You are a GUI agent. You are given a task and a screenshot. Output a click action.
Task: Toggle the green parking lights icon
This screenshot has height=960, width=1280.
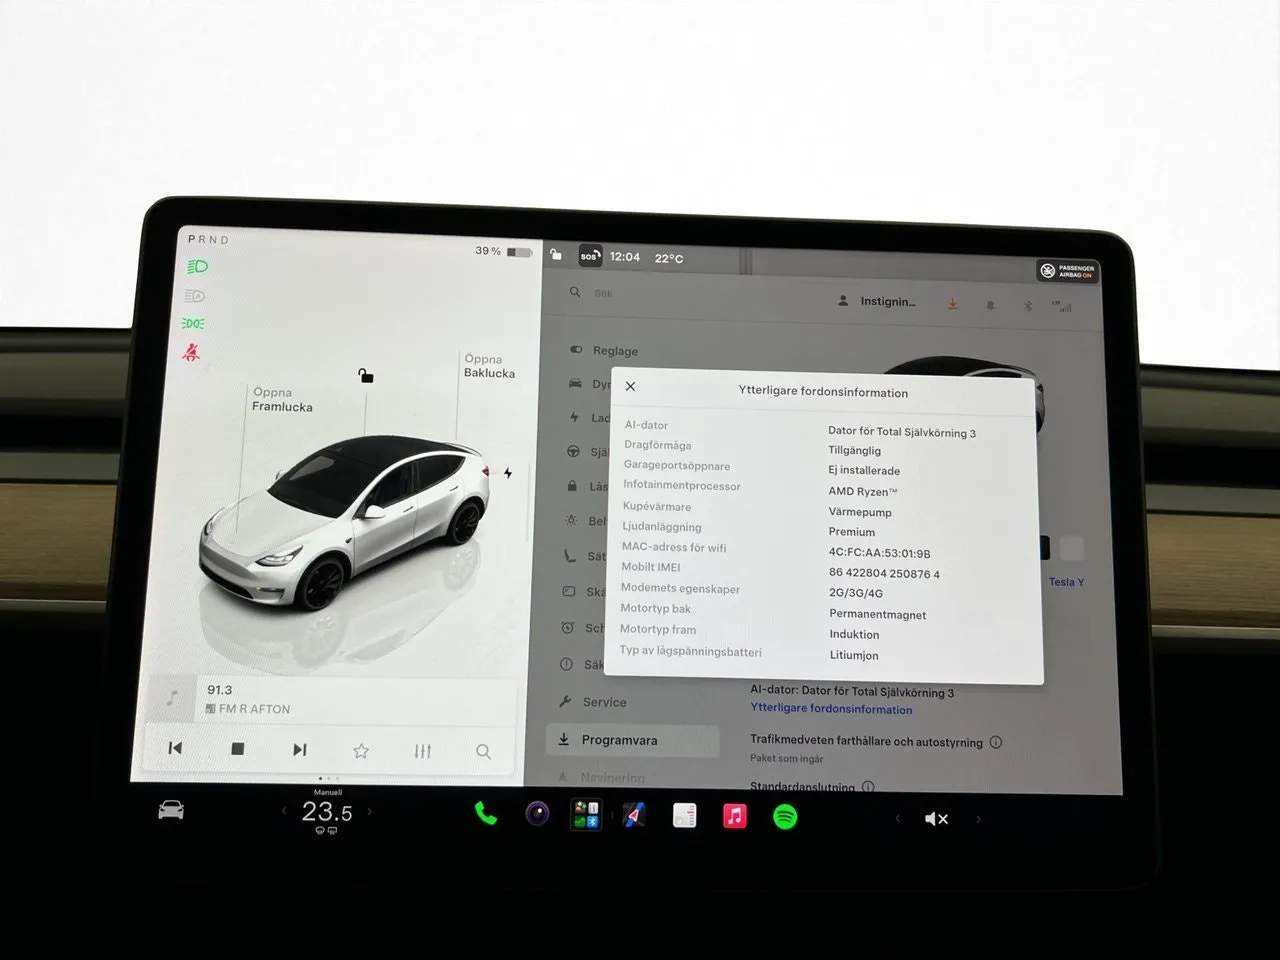(193, 323)
